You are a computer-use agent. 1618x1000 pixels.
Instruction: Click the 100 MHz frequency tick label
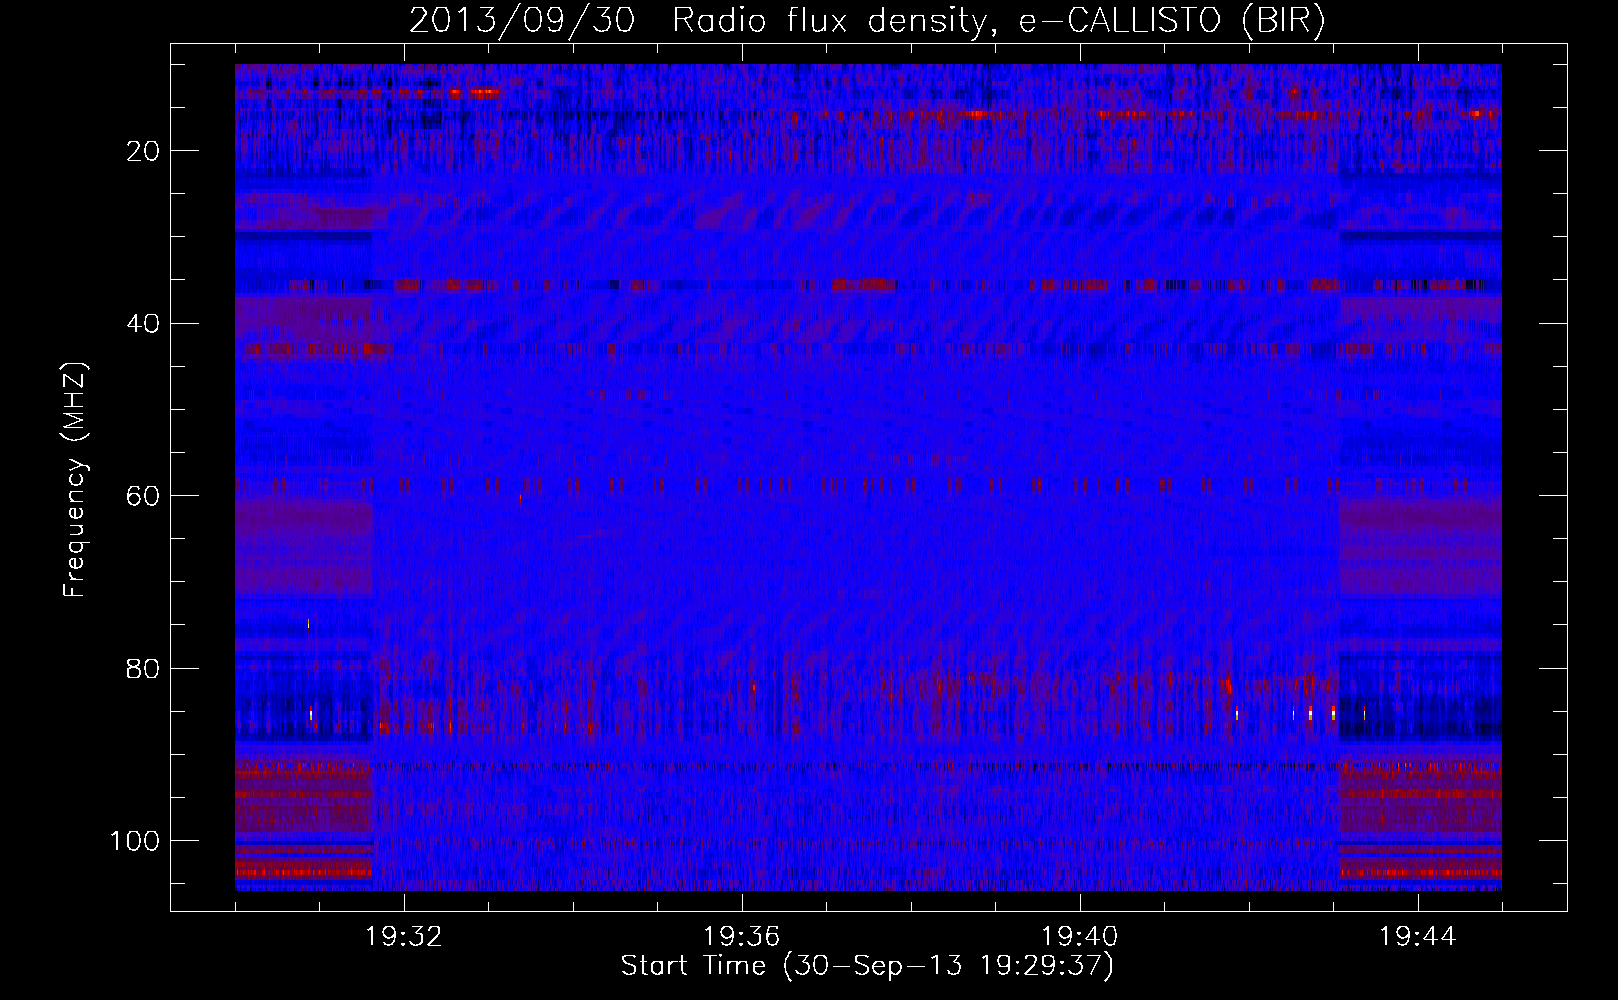coord(135,841)
